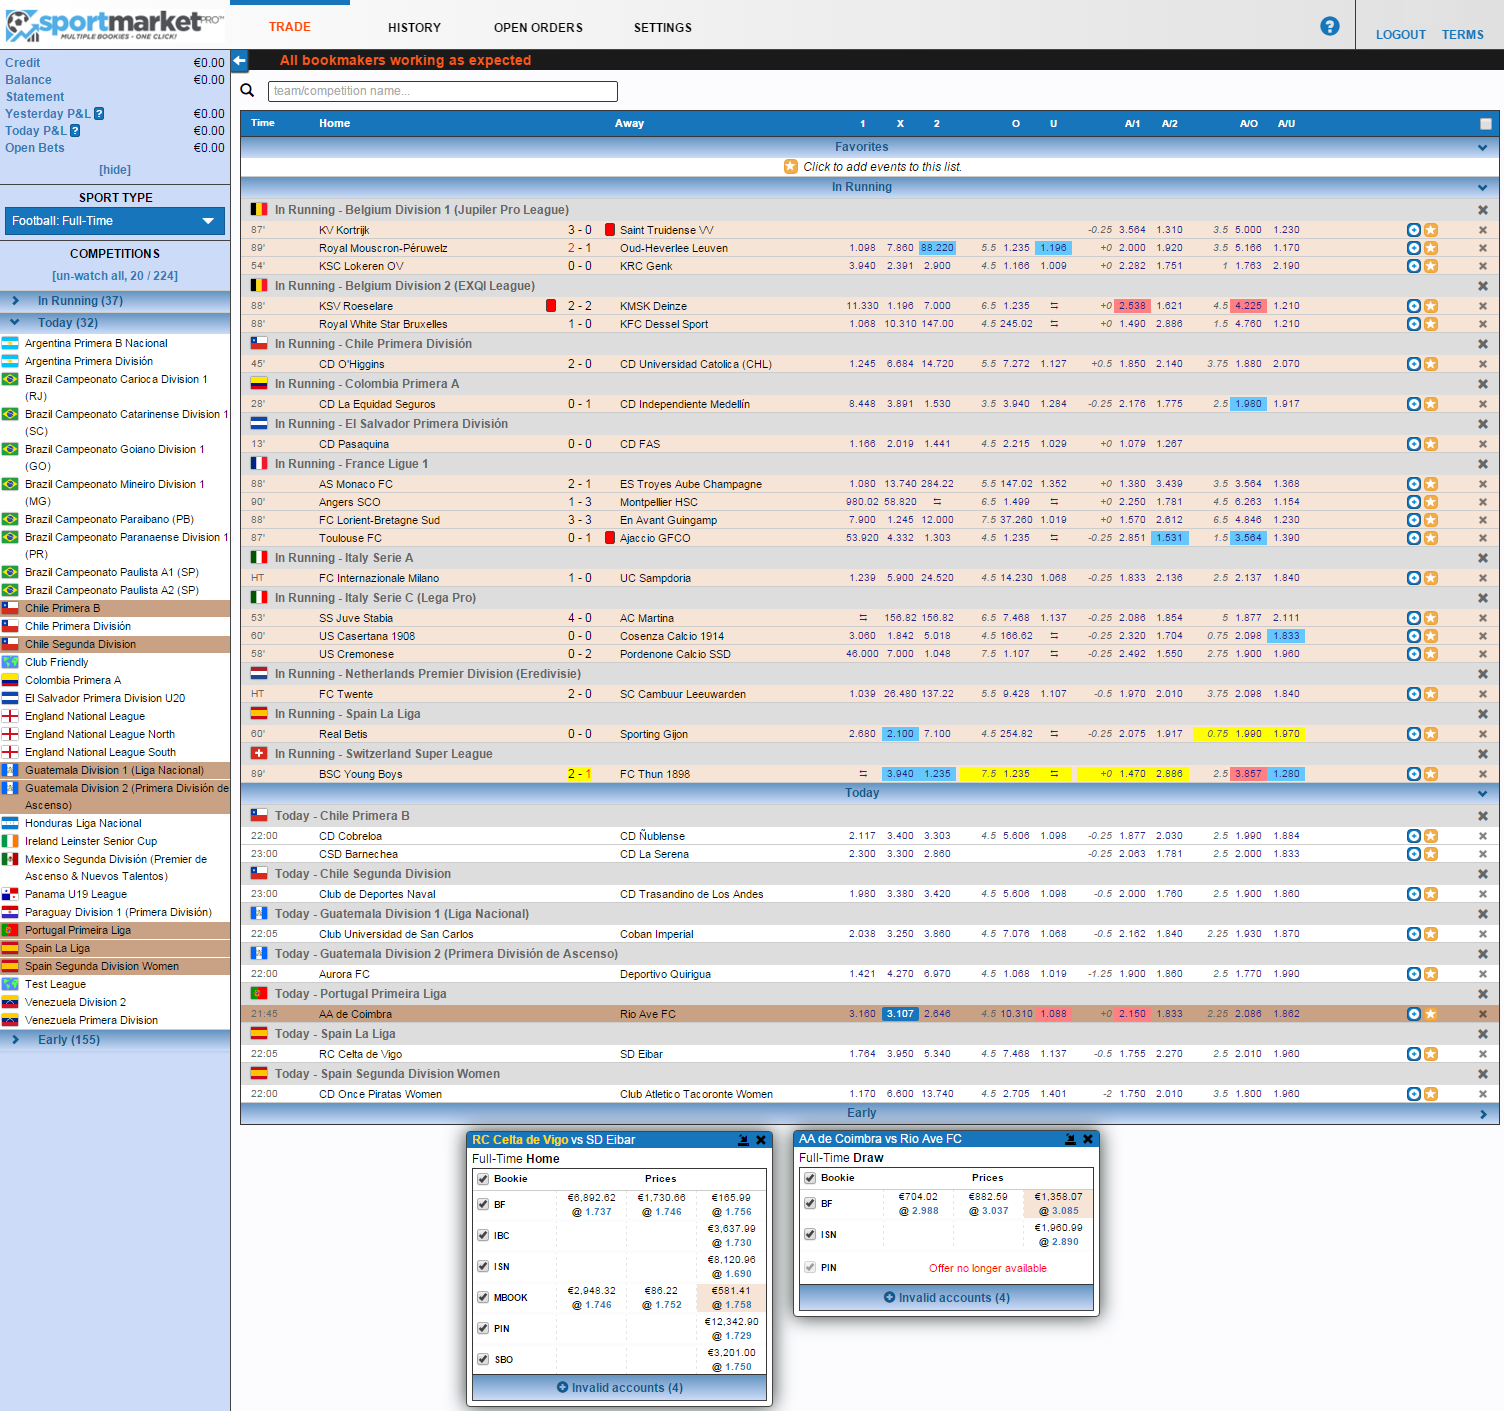Screen dimensions: 1504x1411
Task: Remove the France Ligue 1 group
Action: coord(1483,464)
